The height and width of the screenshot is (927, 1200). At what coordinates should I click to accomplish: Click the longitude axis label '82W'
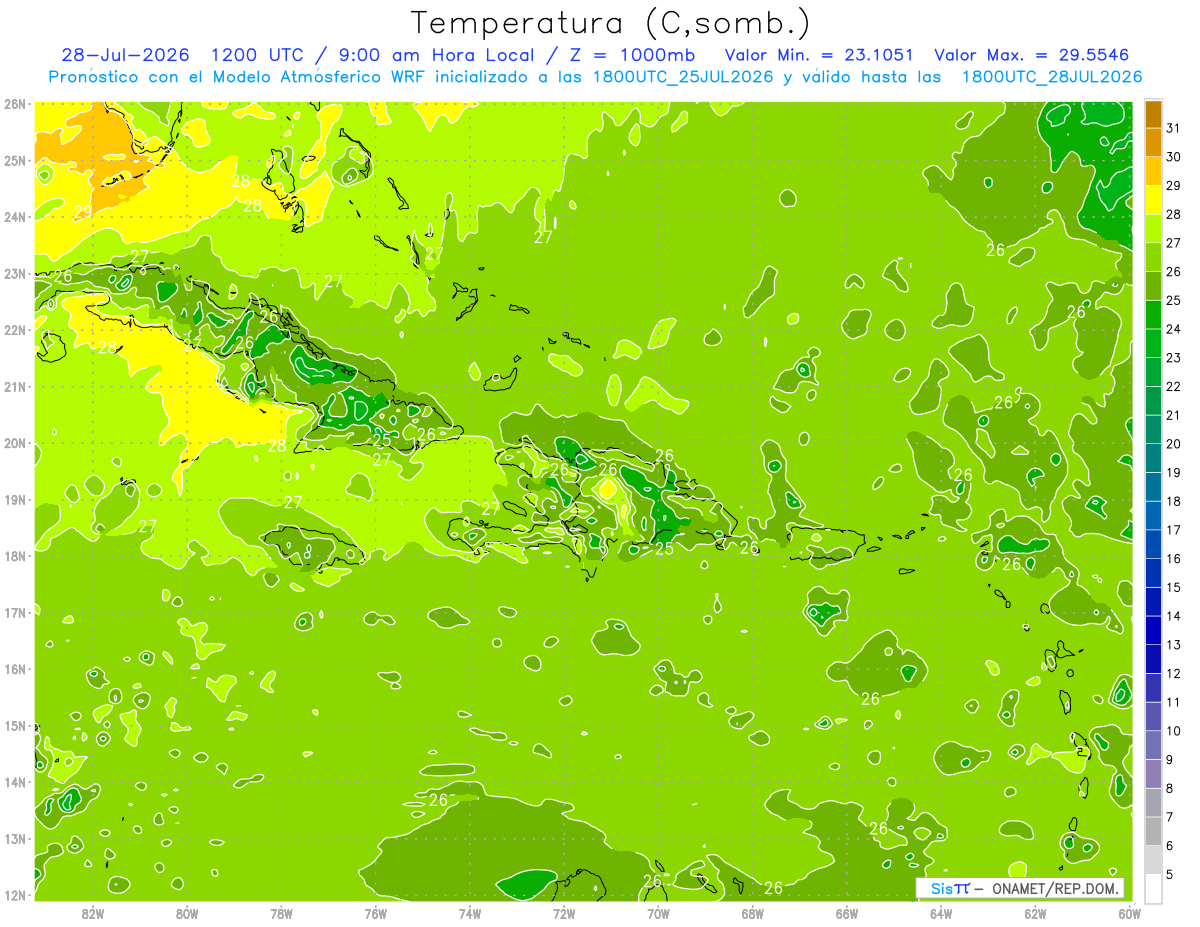pos(93,913)
